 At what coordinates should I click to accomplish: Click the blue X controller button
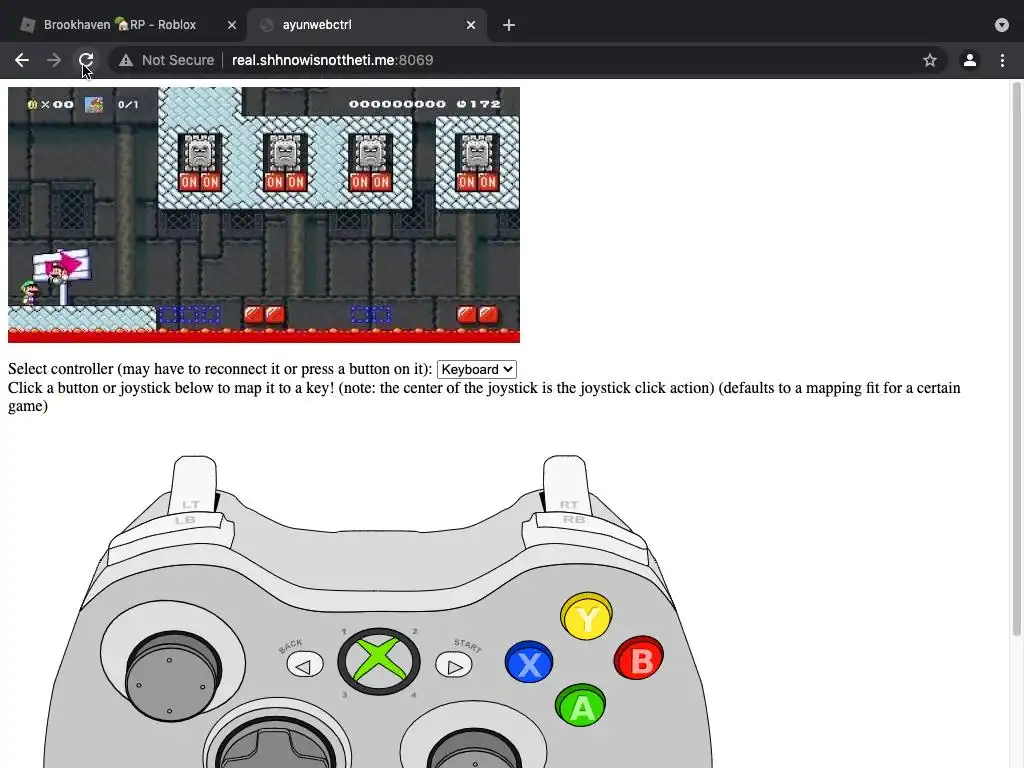click(x=529, y=662)
